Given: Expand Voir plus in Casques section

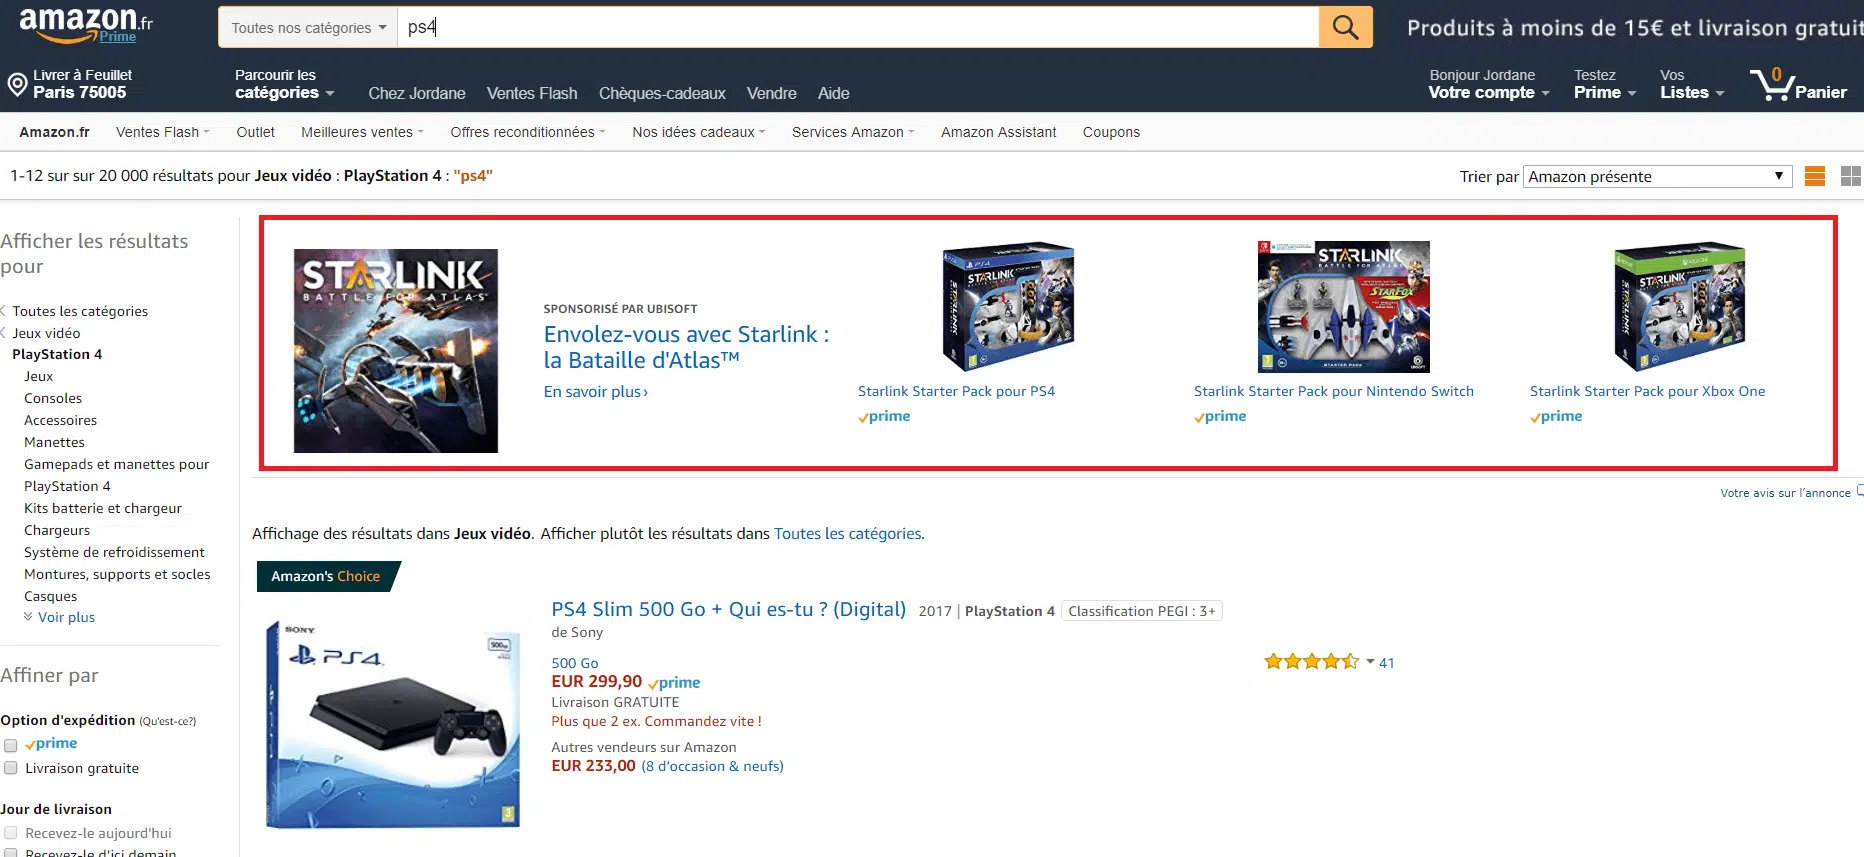Looking at the screenshot, I should (64, 617).
